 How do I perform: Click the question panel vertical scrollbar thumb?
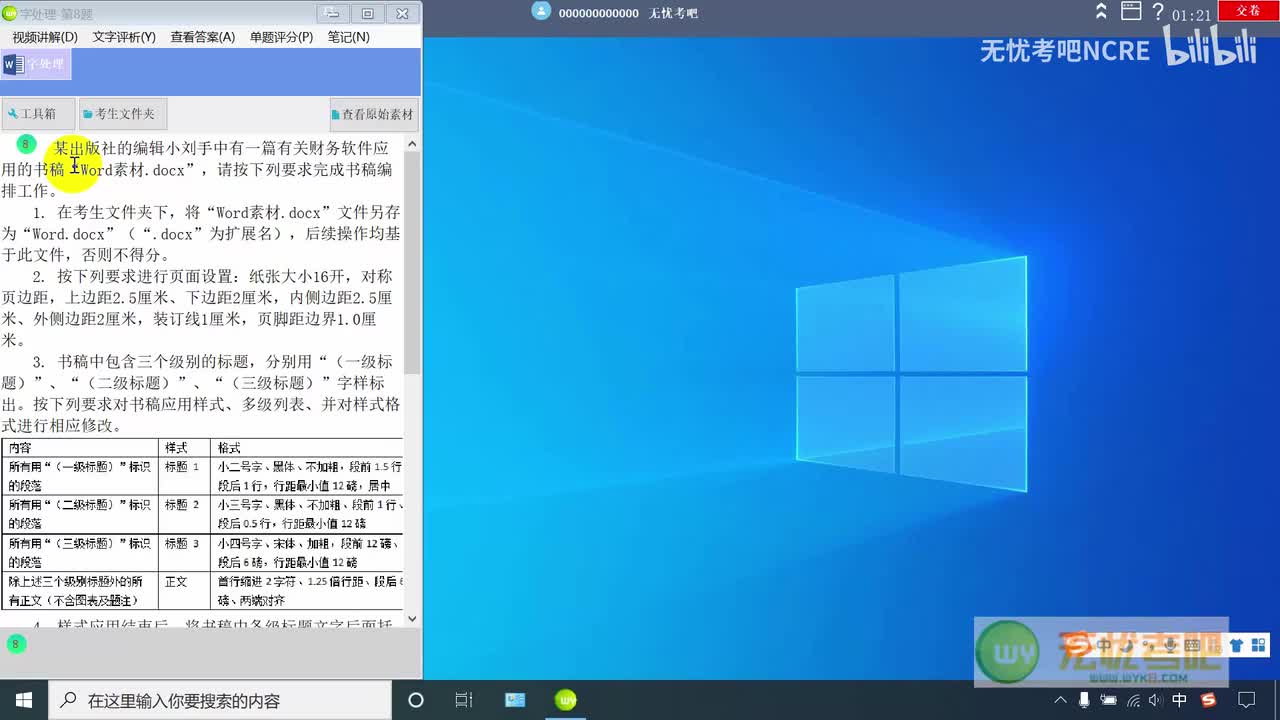[412, 262]
